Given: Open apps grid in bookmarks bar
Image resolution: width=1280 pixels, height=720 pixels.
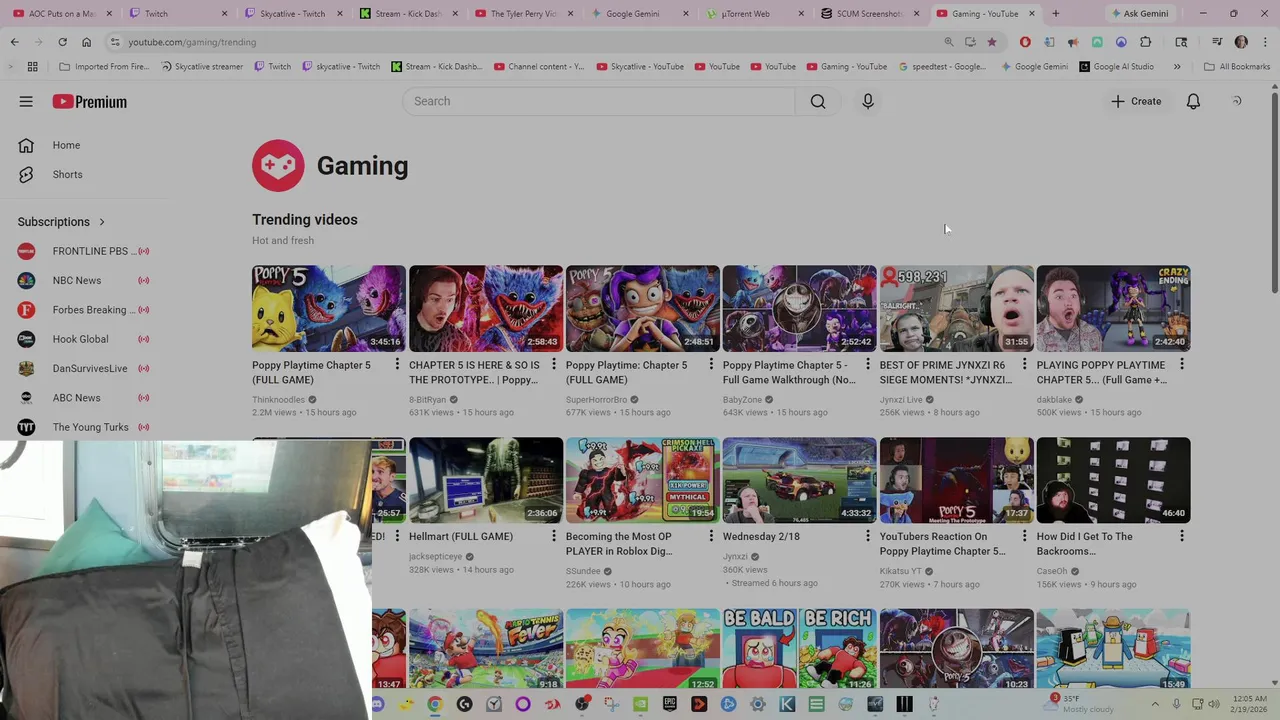Looking at the screenshot, I should click(x=33, y=67).
